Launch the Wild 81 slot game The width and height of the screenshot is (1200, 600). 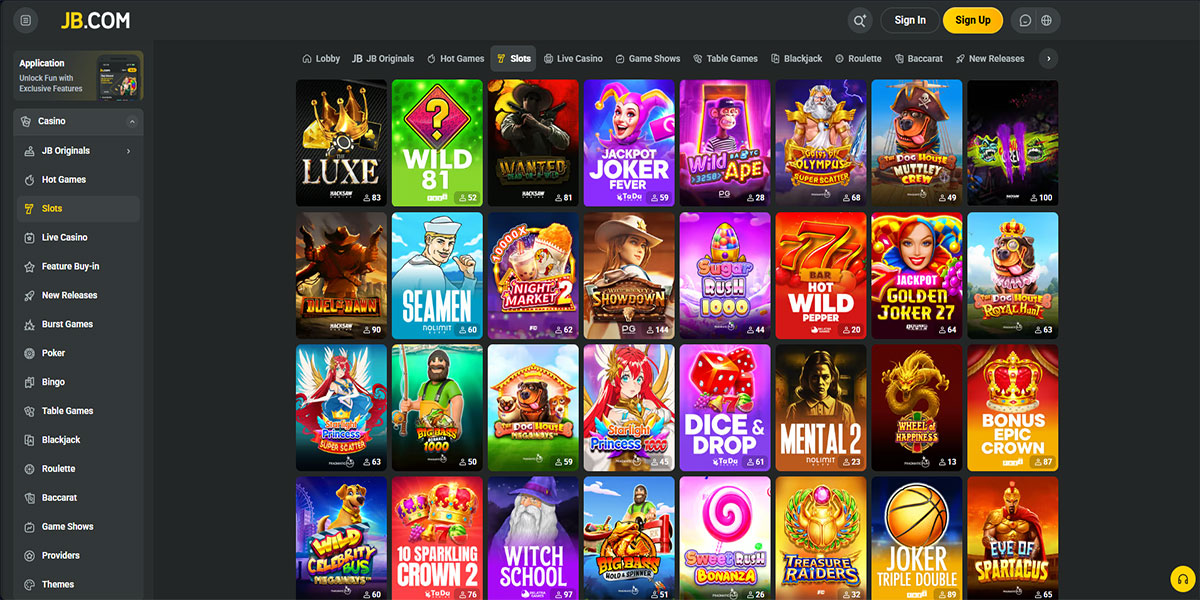[437, 143]
